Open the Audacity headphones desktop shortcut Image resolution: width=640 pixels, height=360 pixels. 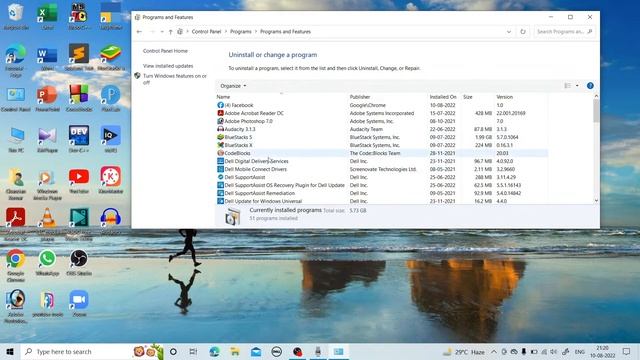[x=111, y=221]
